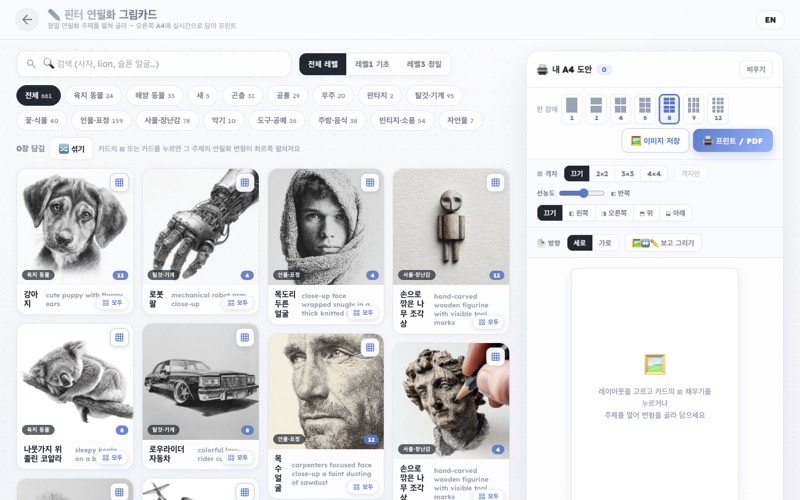800x500 pixels.
Task: Set half mode to 아래 (bottom)
Action: point(676,213)
